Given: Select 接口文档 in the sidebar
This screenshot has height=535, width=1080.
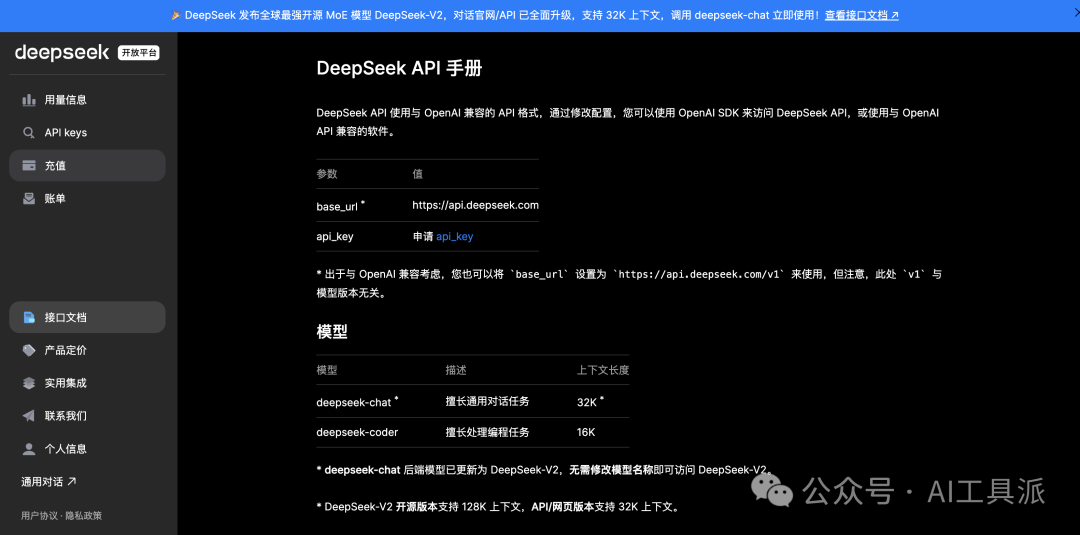Looking at the screenshot, I should 87,317.
